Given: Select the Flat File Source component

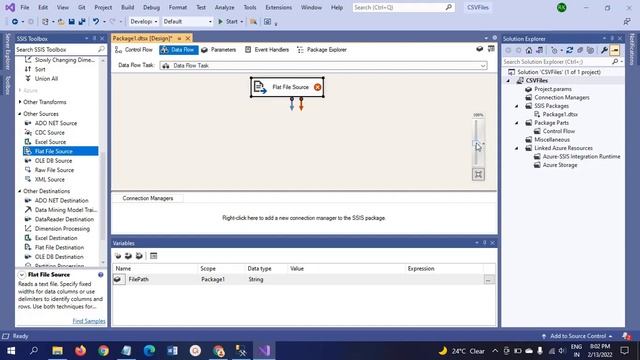Looking at the screenshot, I should click(x=287, y=87).
